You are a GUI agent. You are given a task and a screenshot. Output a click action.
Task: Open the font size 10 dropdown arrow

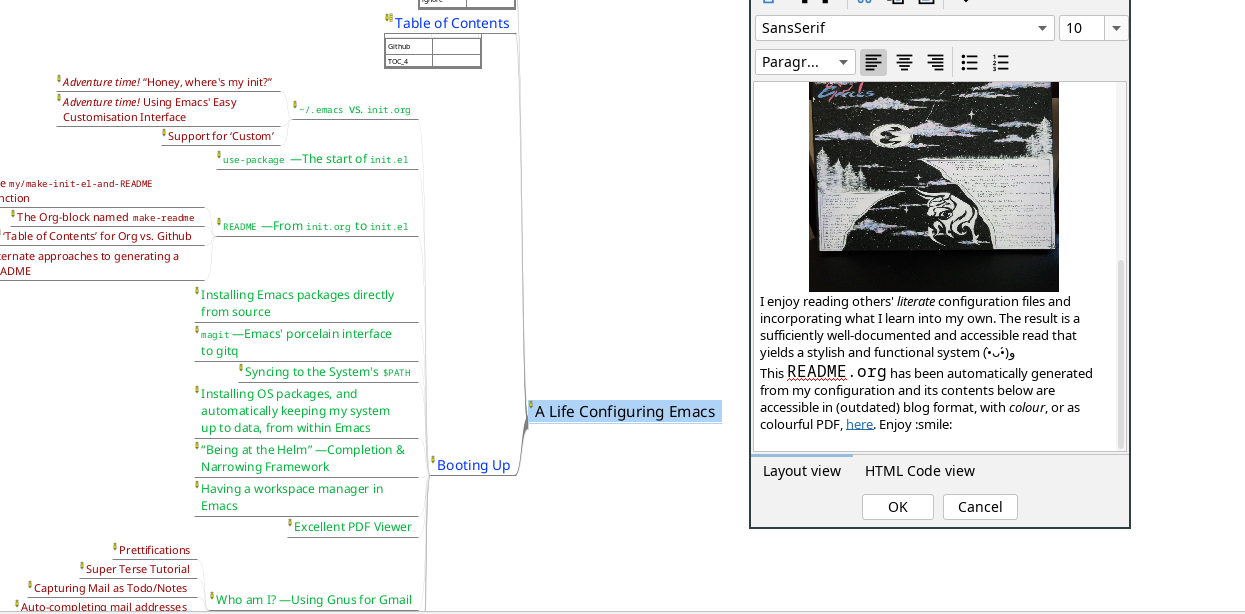[1116, 28]
